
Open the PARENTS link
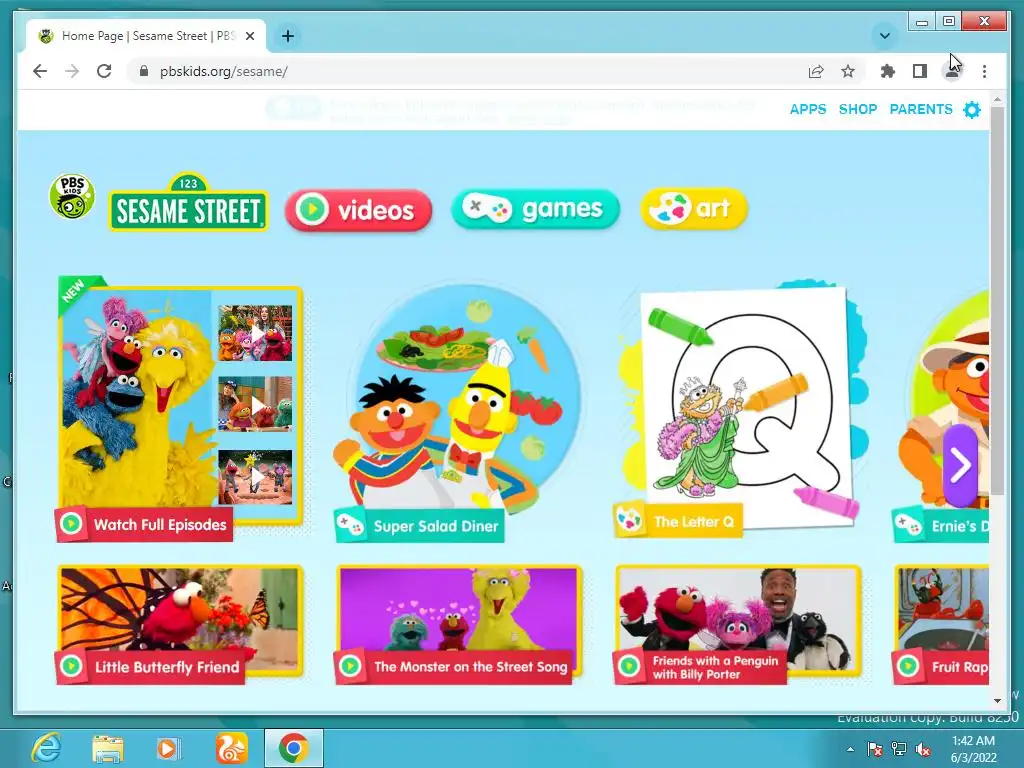click(x=921, y=109)
